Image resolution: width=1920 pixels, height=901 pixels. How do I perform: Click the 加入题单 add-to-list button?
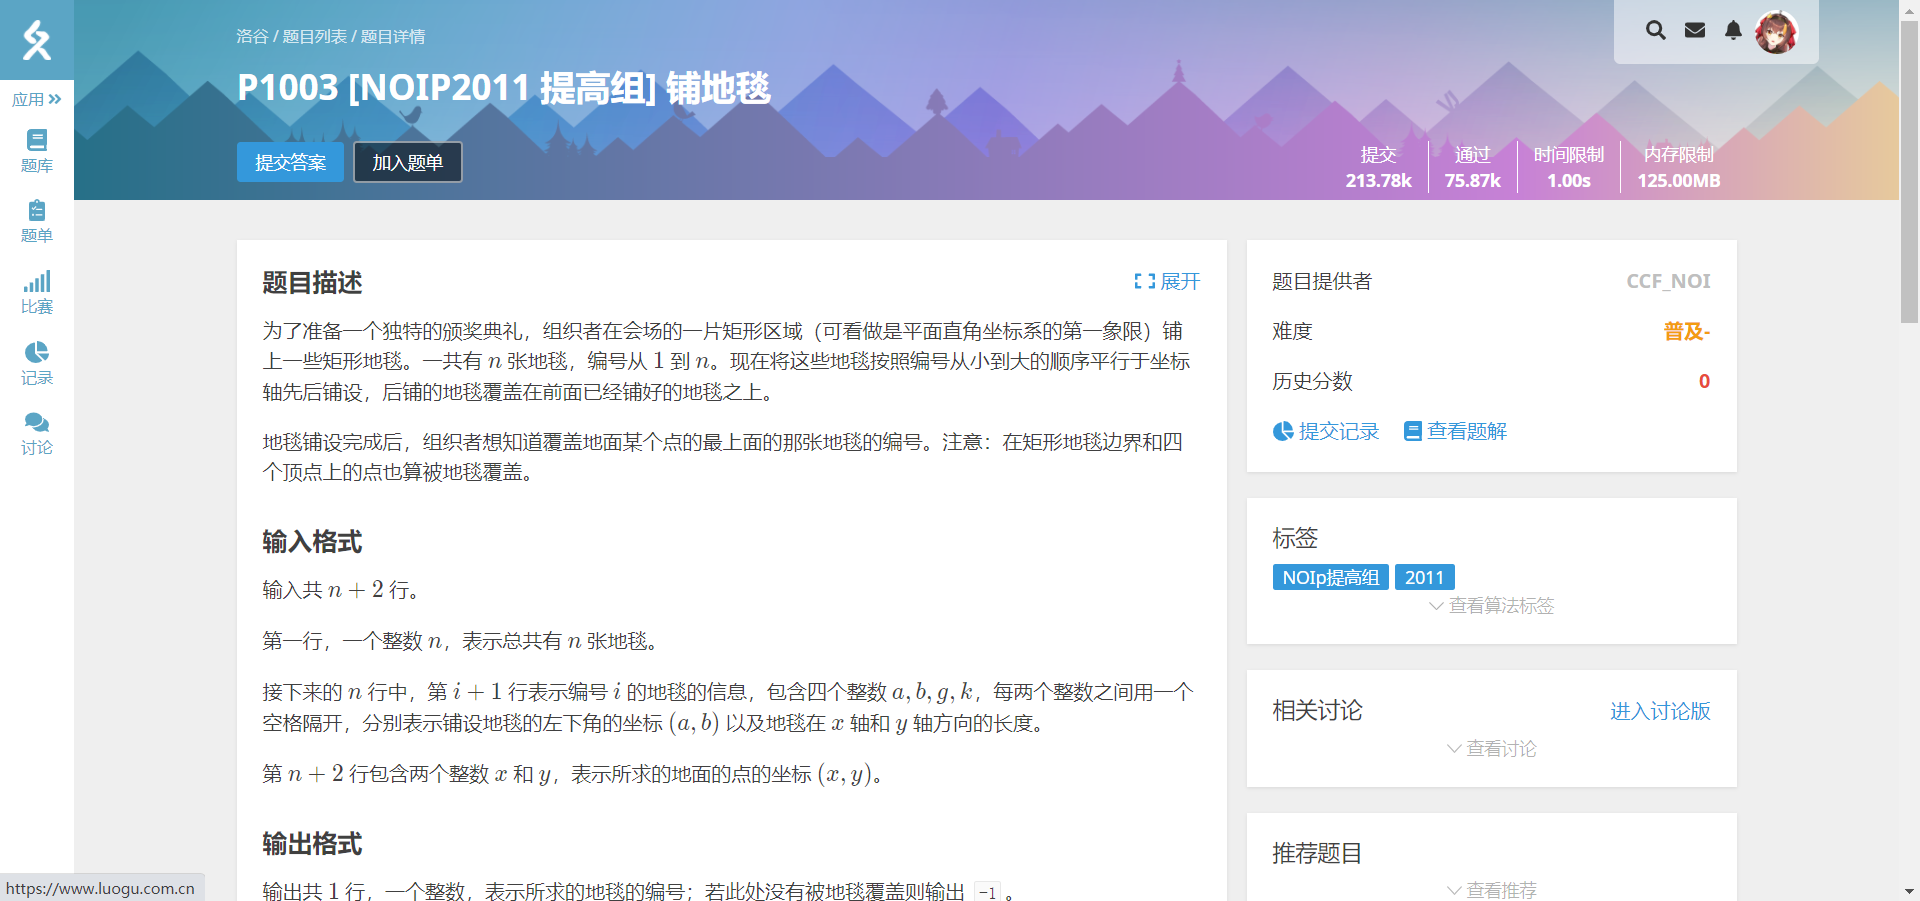[x=407, y=161]
